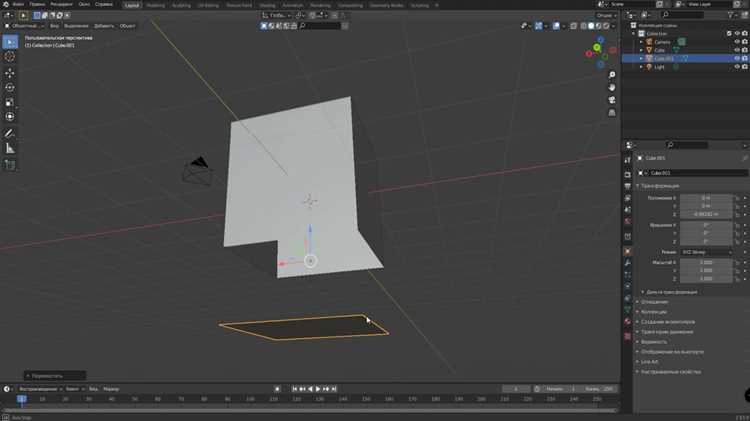
Task: Open the transform orientation Global dropdown
Action: pyautogui.click(x=276, y=15)
